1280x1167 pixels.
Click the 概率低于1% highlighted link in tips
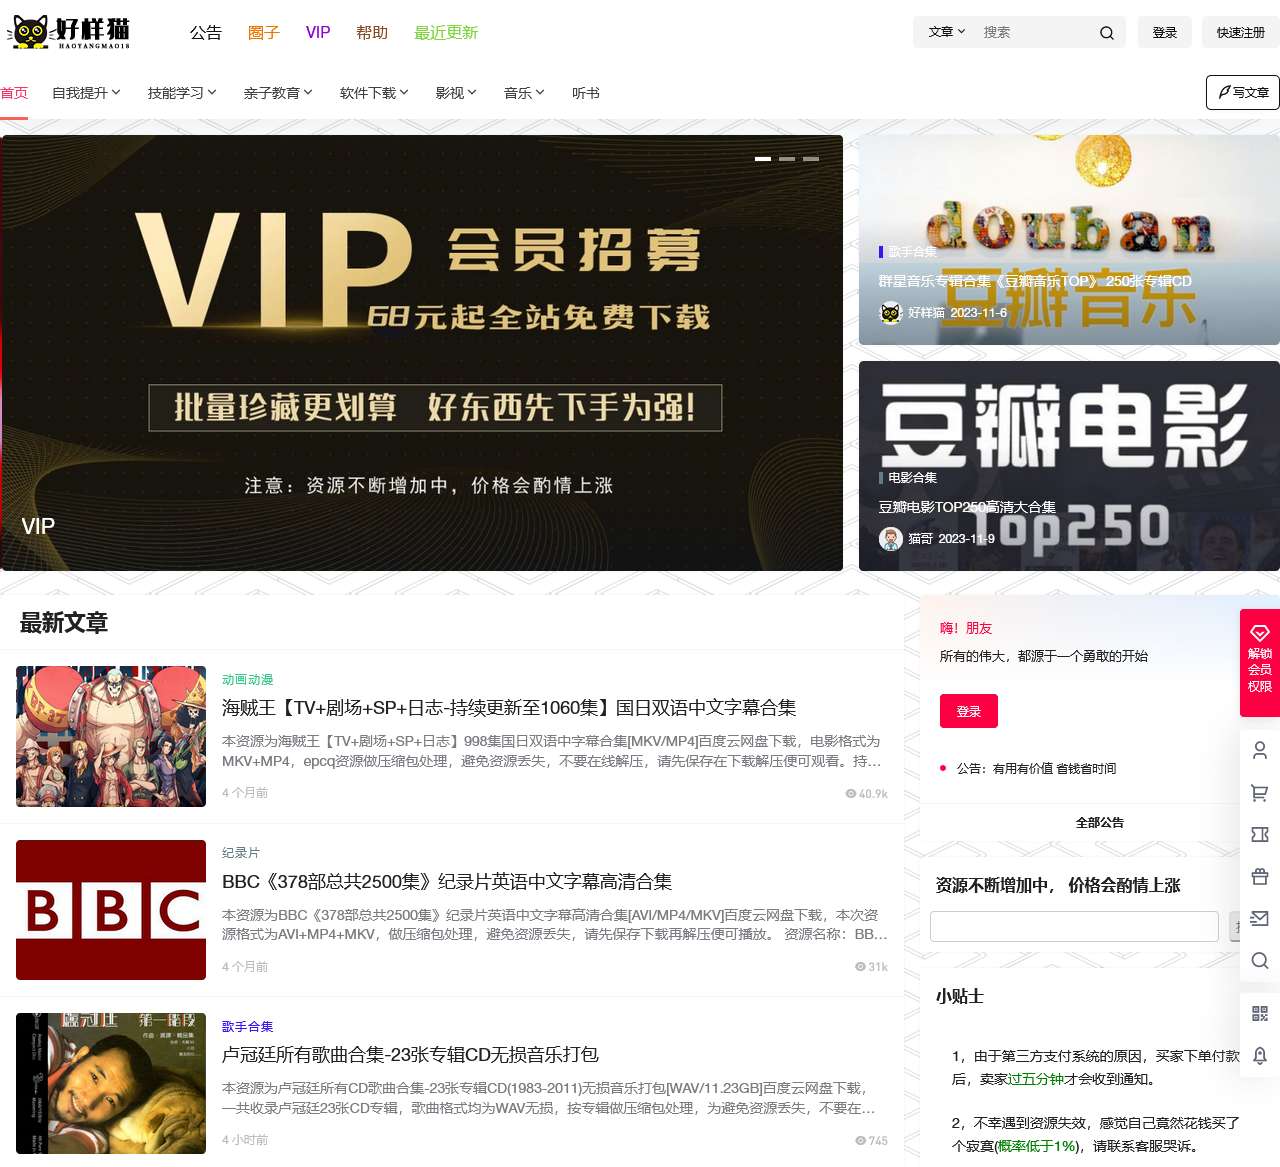tap(1037, 1146)
